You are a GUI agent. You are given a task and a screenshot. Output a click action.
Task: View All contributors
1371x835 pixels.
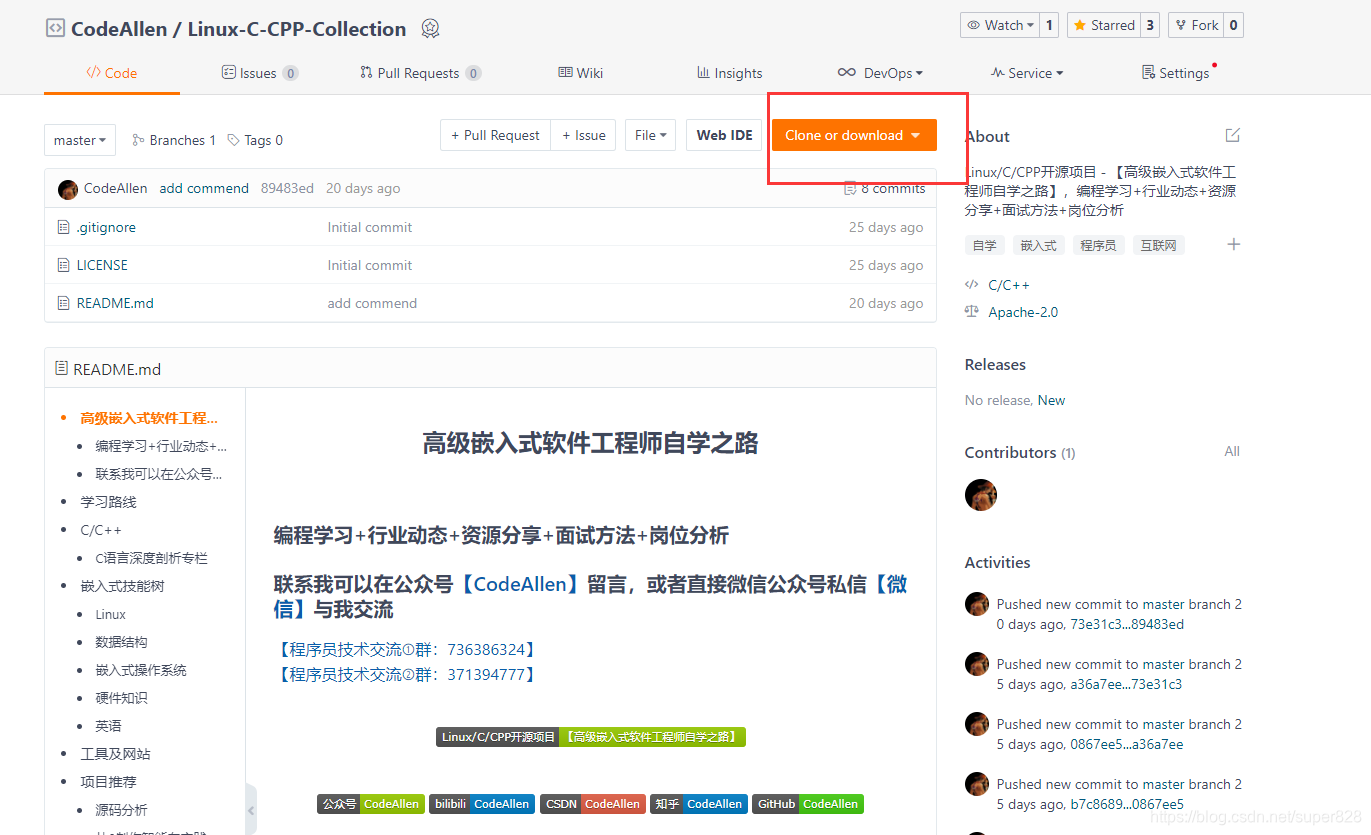point(1232,451)
